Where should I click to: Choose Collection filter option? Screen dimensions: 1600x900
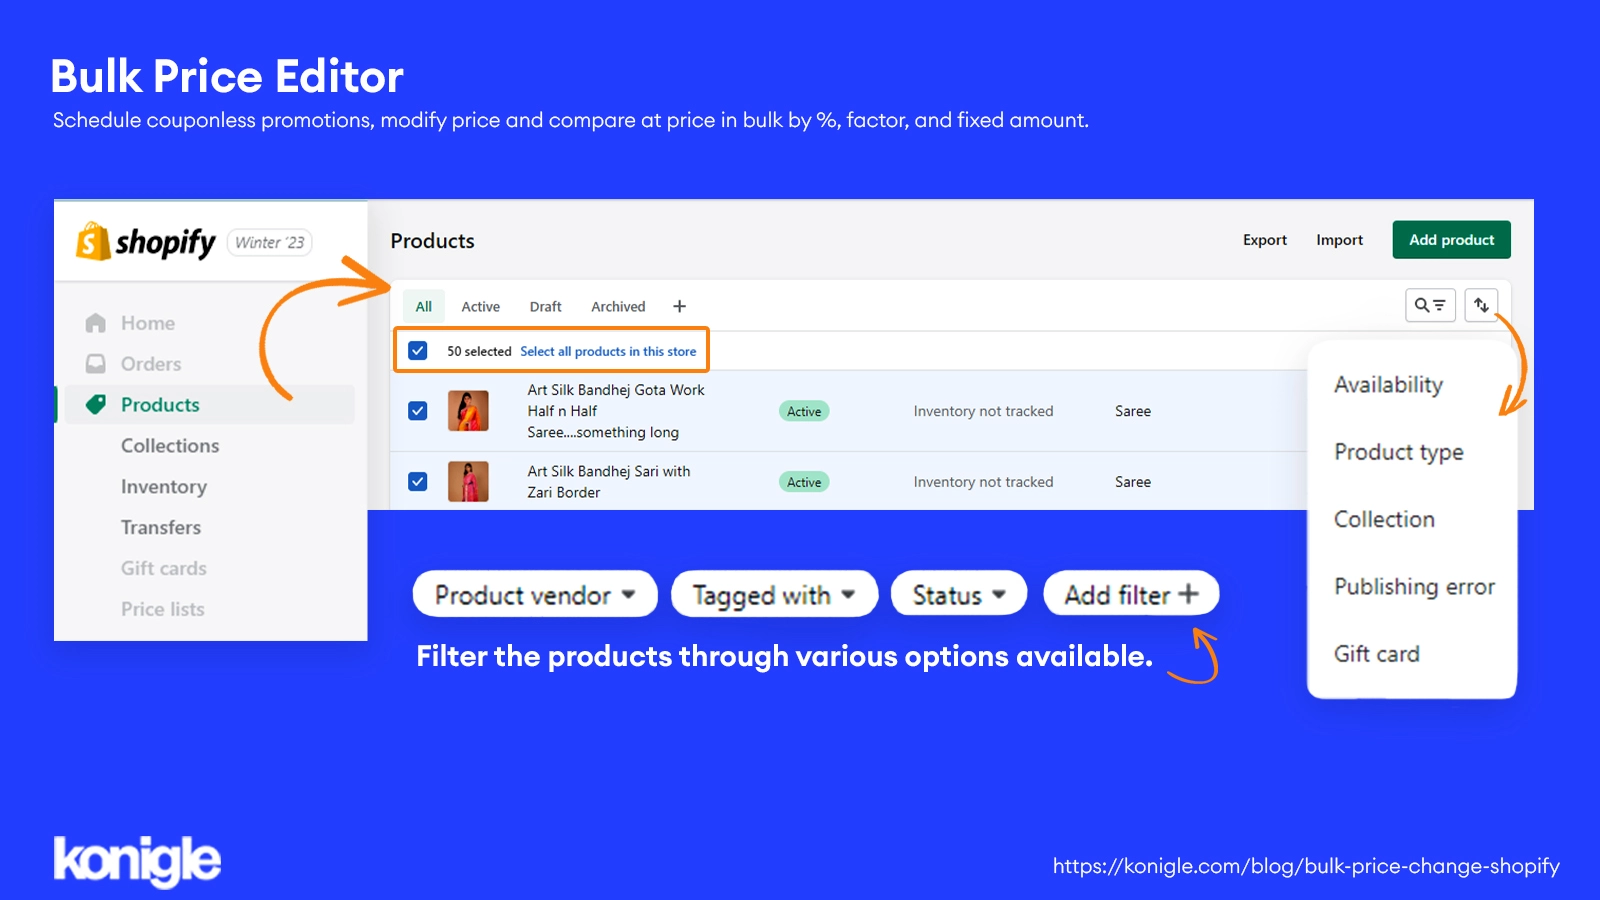pyautogui.click(x=1384, y=519)
